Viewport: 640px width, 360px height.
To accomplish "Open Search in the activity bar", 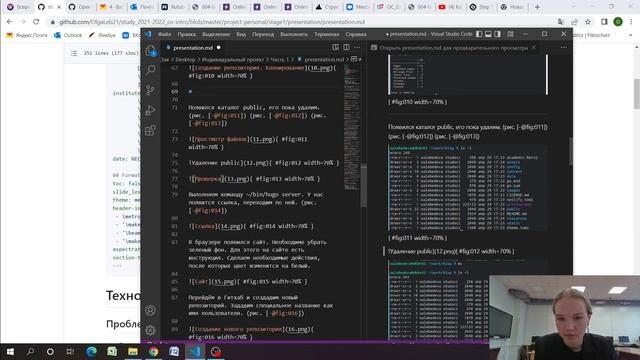I will [x=151, y=70].
